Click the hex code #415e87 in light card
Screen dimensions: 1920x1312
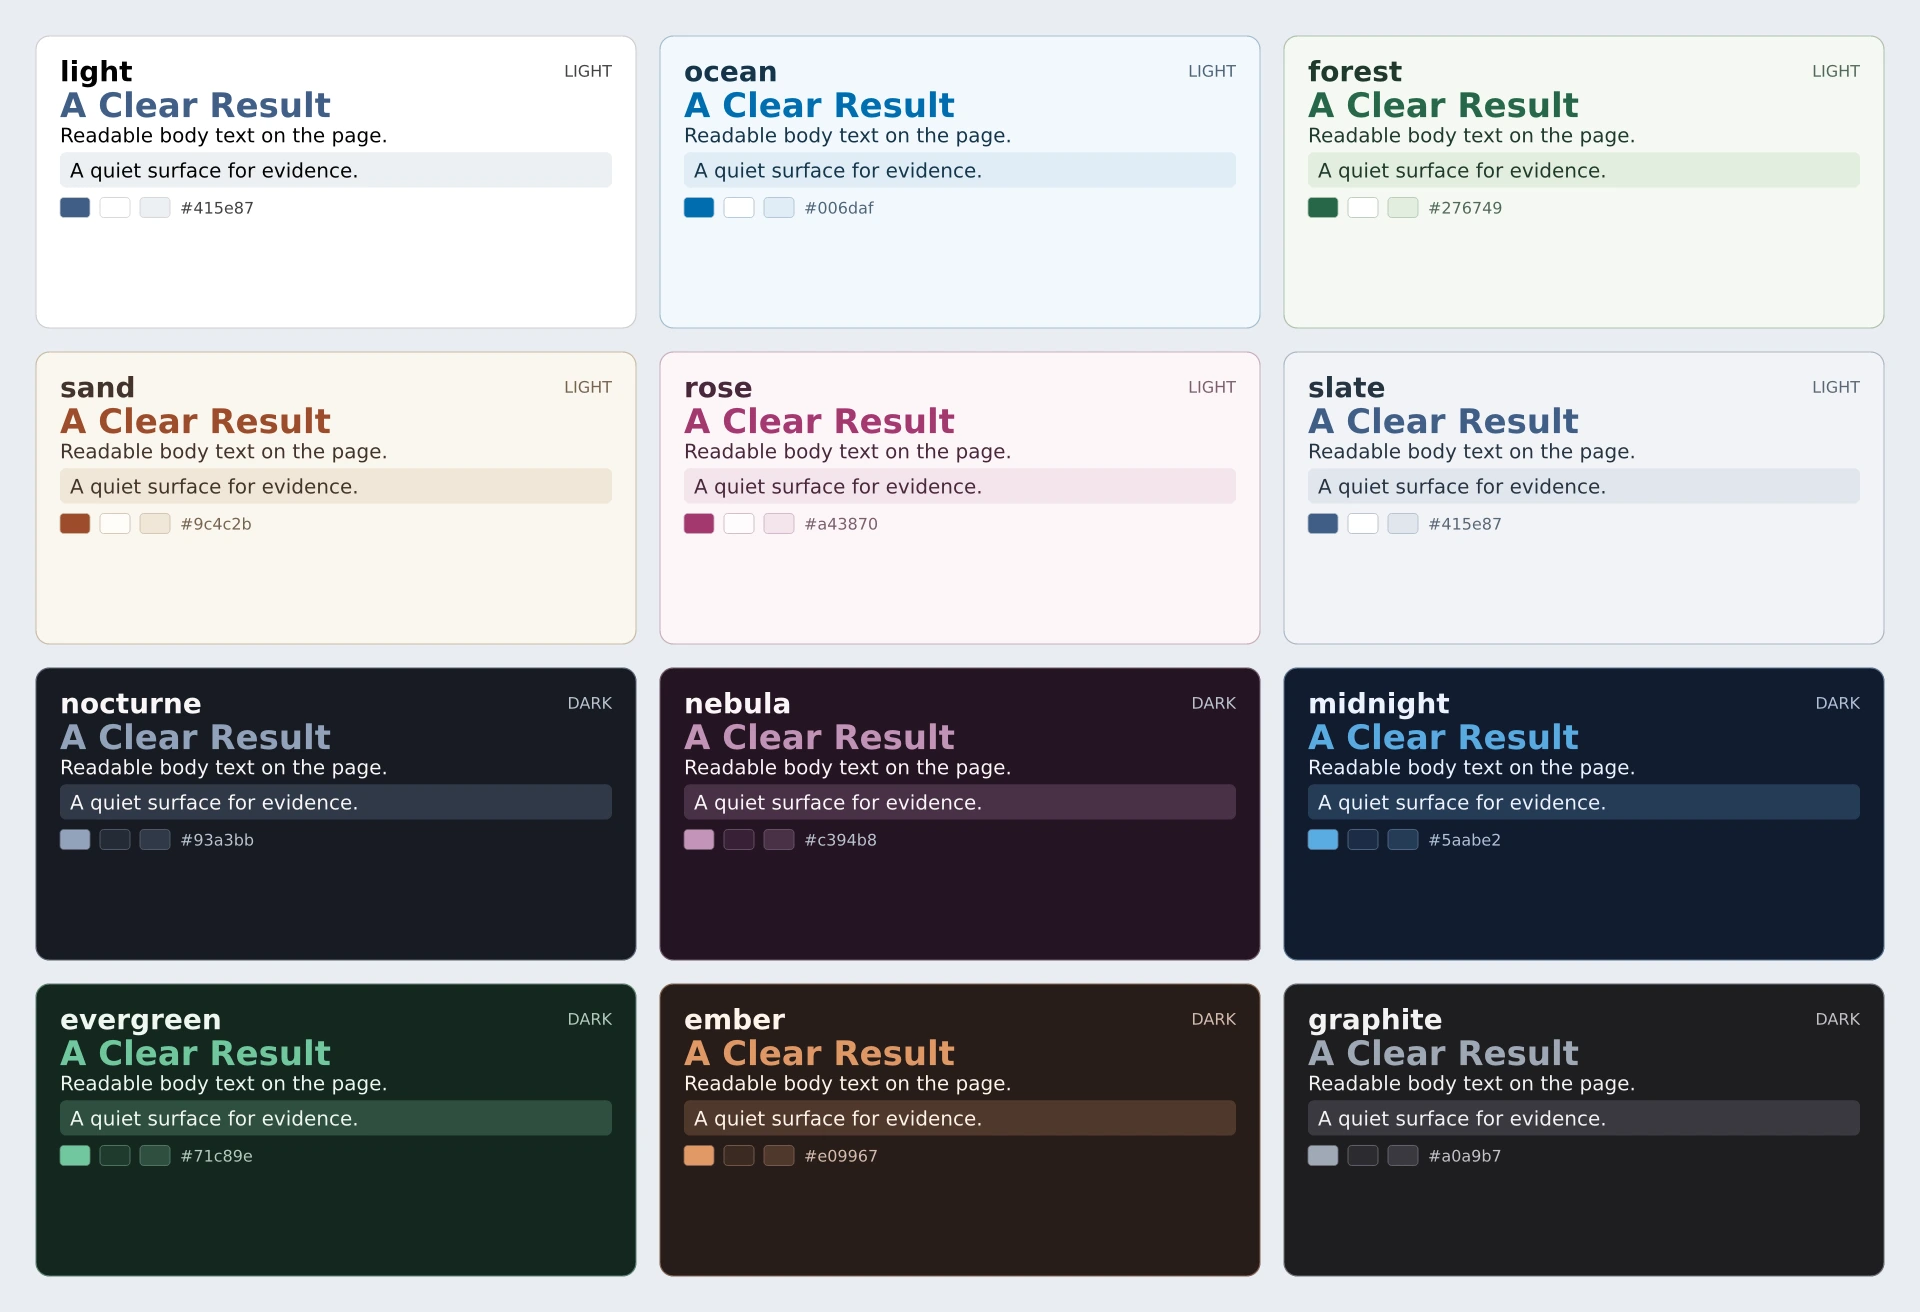tap(217, 208)
